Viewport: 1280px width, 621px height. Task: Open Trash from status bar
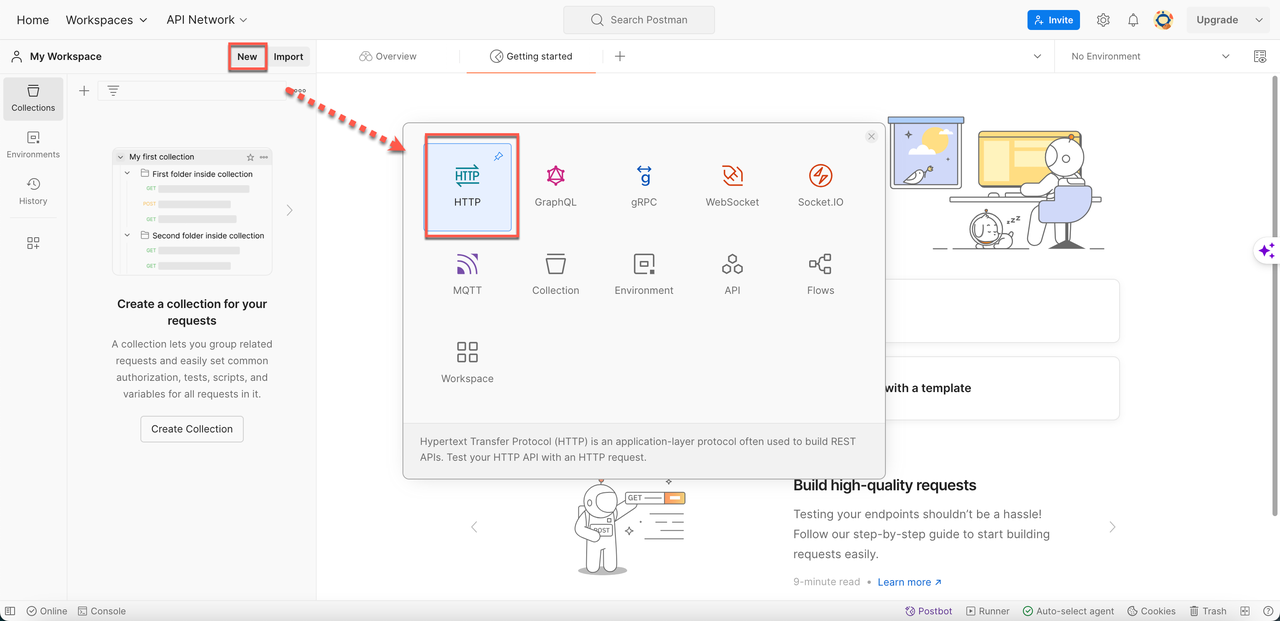tap(1208, 611)
